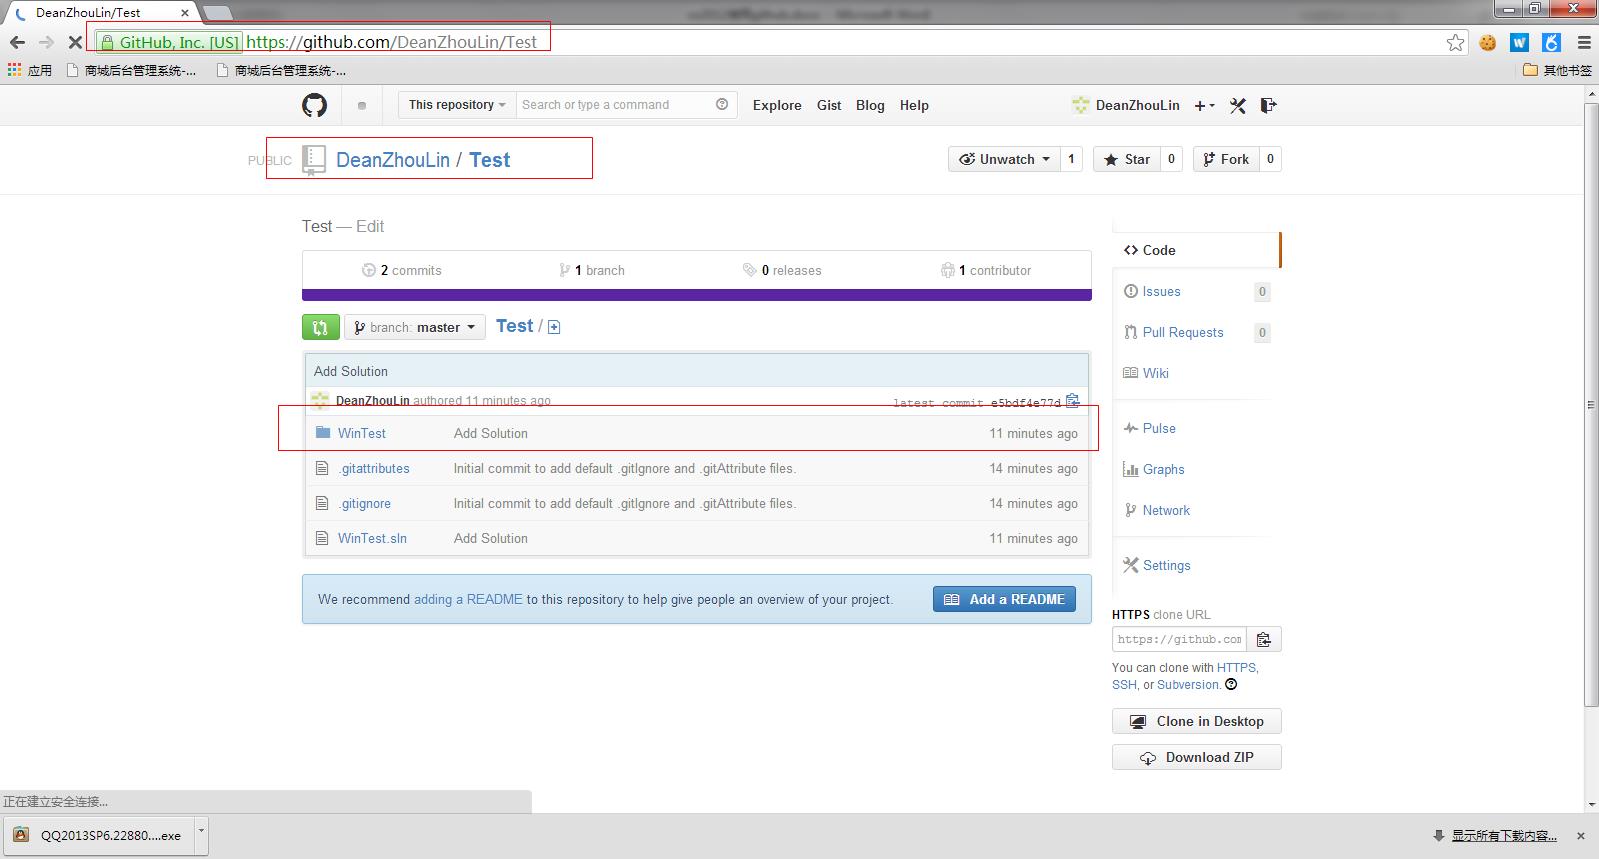Click Clone in Desktop button

pyautogui.click(x=1196, y=721)
